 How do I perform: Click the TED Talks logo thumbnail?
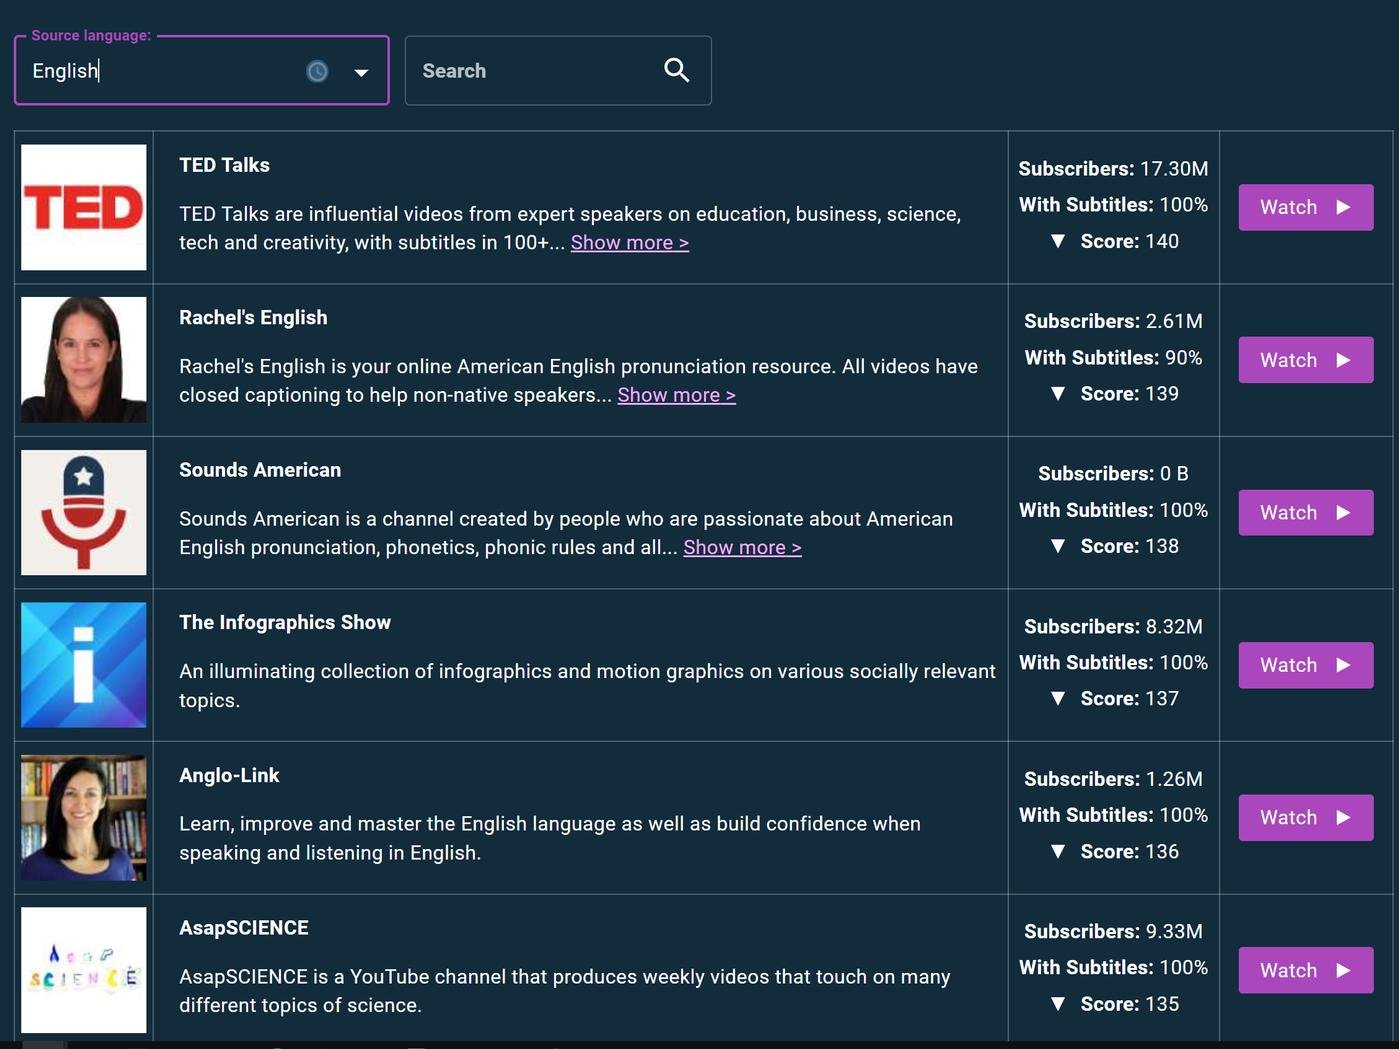tap(84, 208)
